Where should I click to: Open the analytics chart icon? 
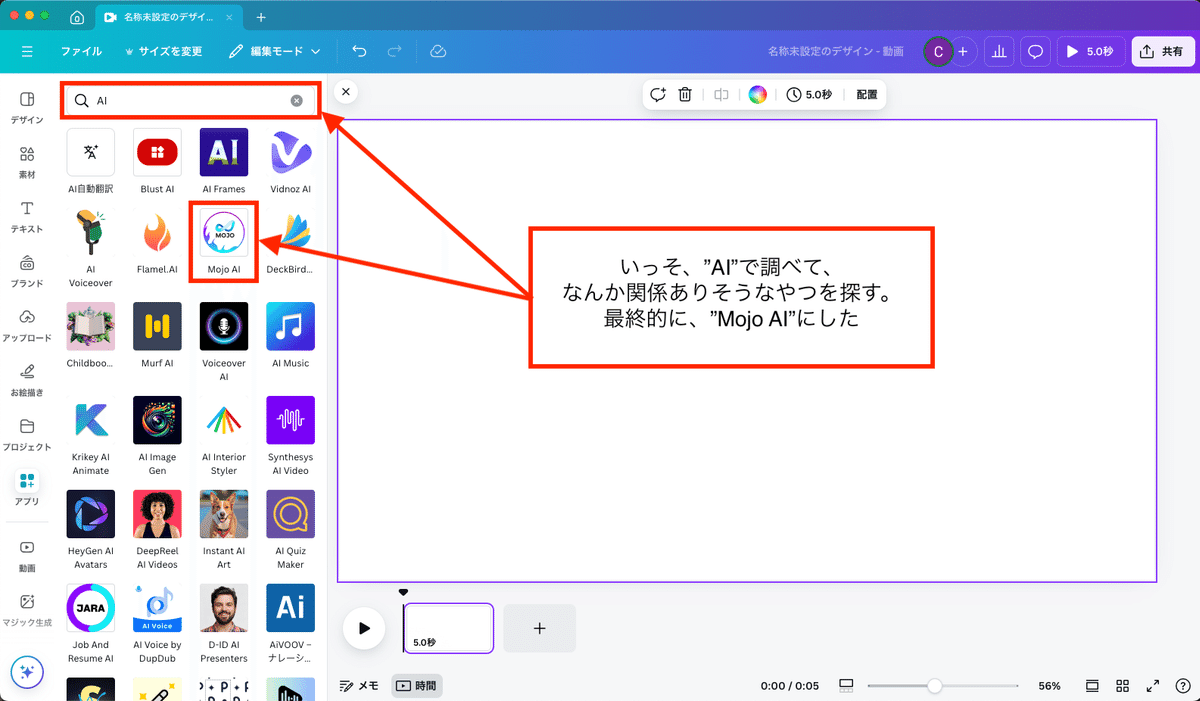[999, 51]
